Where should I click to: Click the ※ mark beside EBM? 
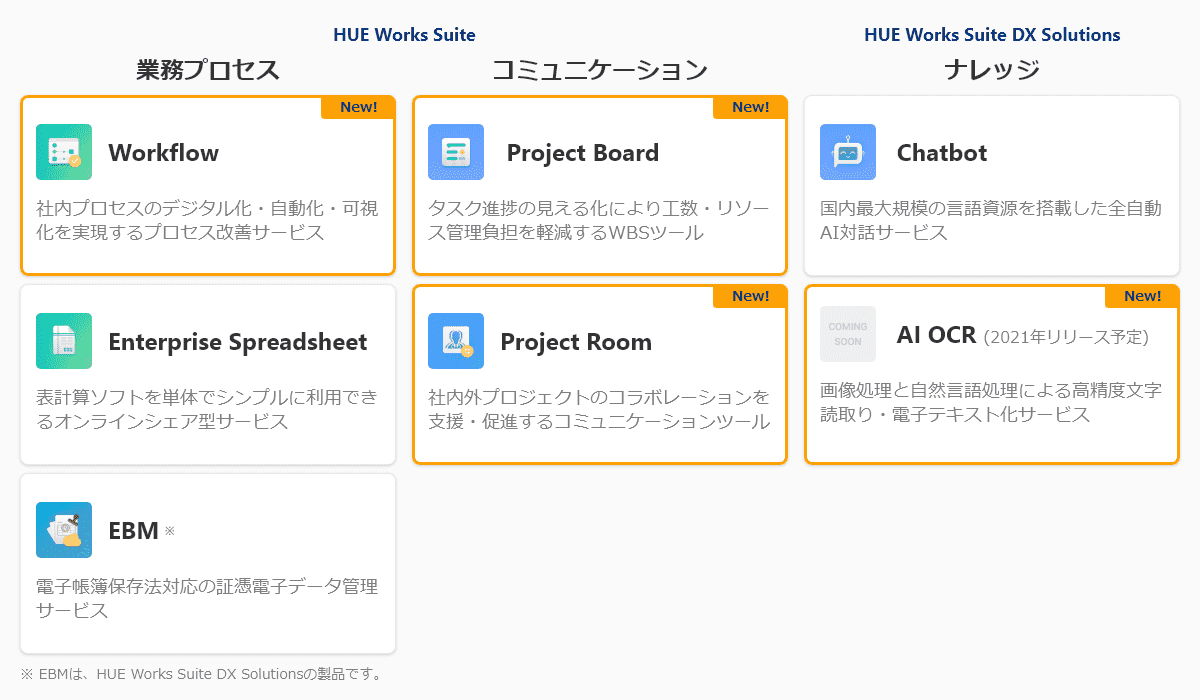pyautogui.click(x=169, y=531)
